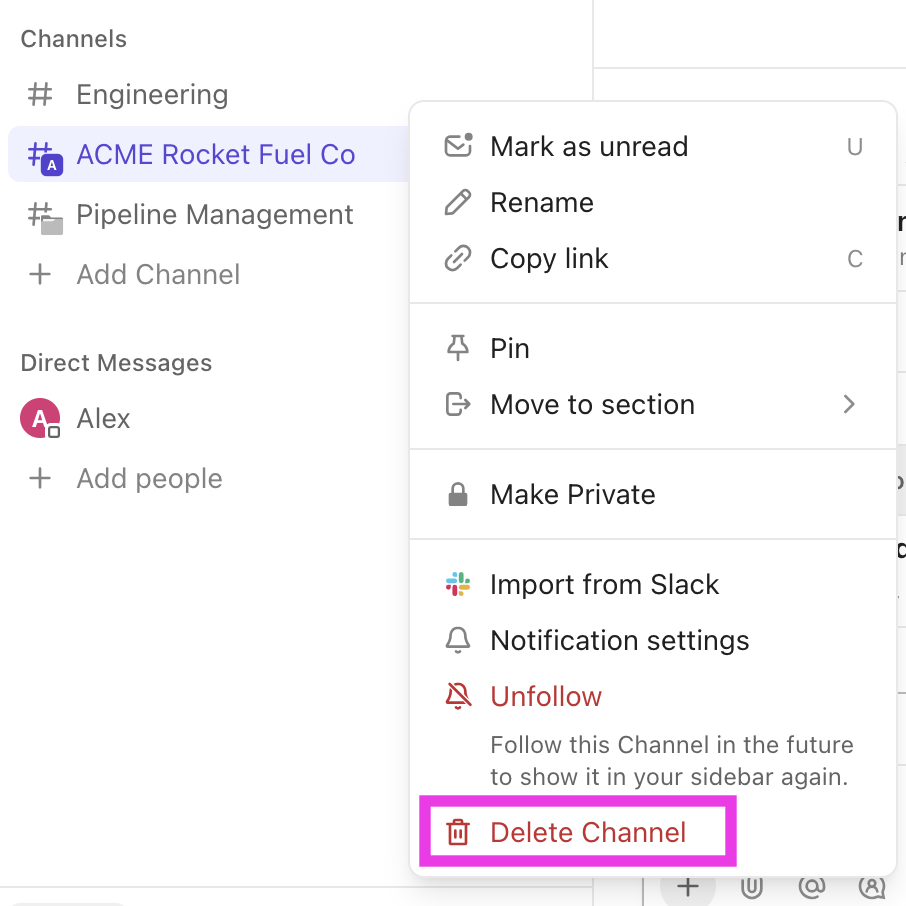This screenshot has width=906, height=906.
Task: Click Add Channel in the sidebar
Action: coord(158,275)
